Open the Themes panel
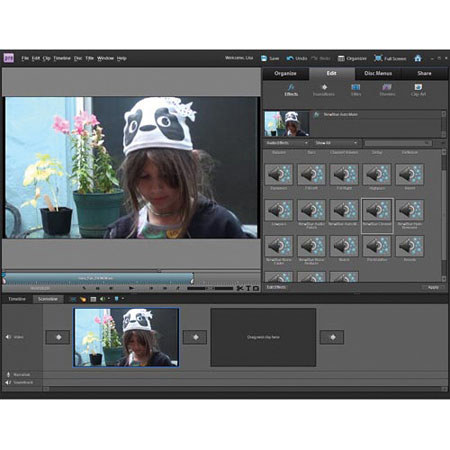The image size is (450, 450). point(387,90)
